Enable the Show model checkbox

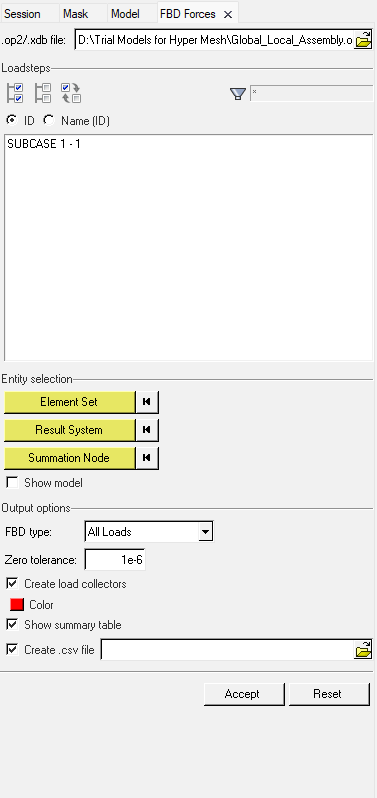(x=12, y=482)
